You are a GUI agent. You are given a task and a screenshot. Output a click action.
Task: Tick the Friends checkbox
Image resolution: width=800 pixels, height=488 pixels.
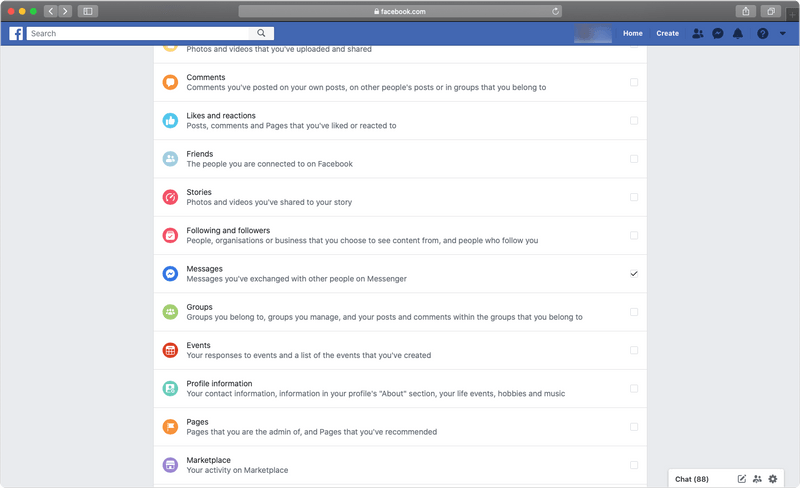(634, 159)
